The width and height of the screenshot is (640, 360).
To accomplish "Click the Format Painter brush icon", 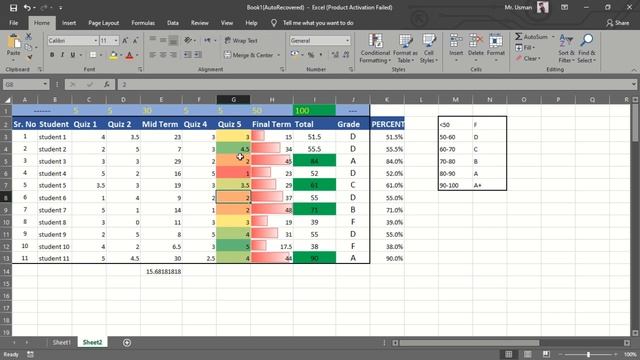I will point(29,57).
